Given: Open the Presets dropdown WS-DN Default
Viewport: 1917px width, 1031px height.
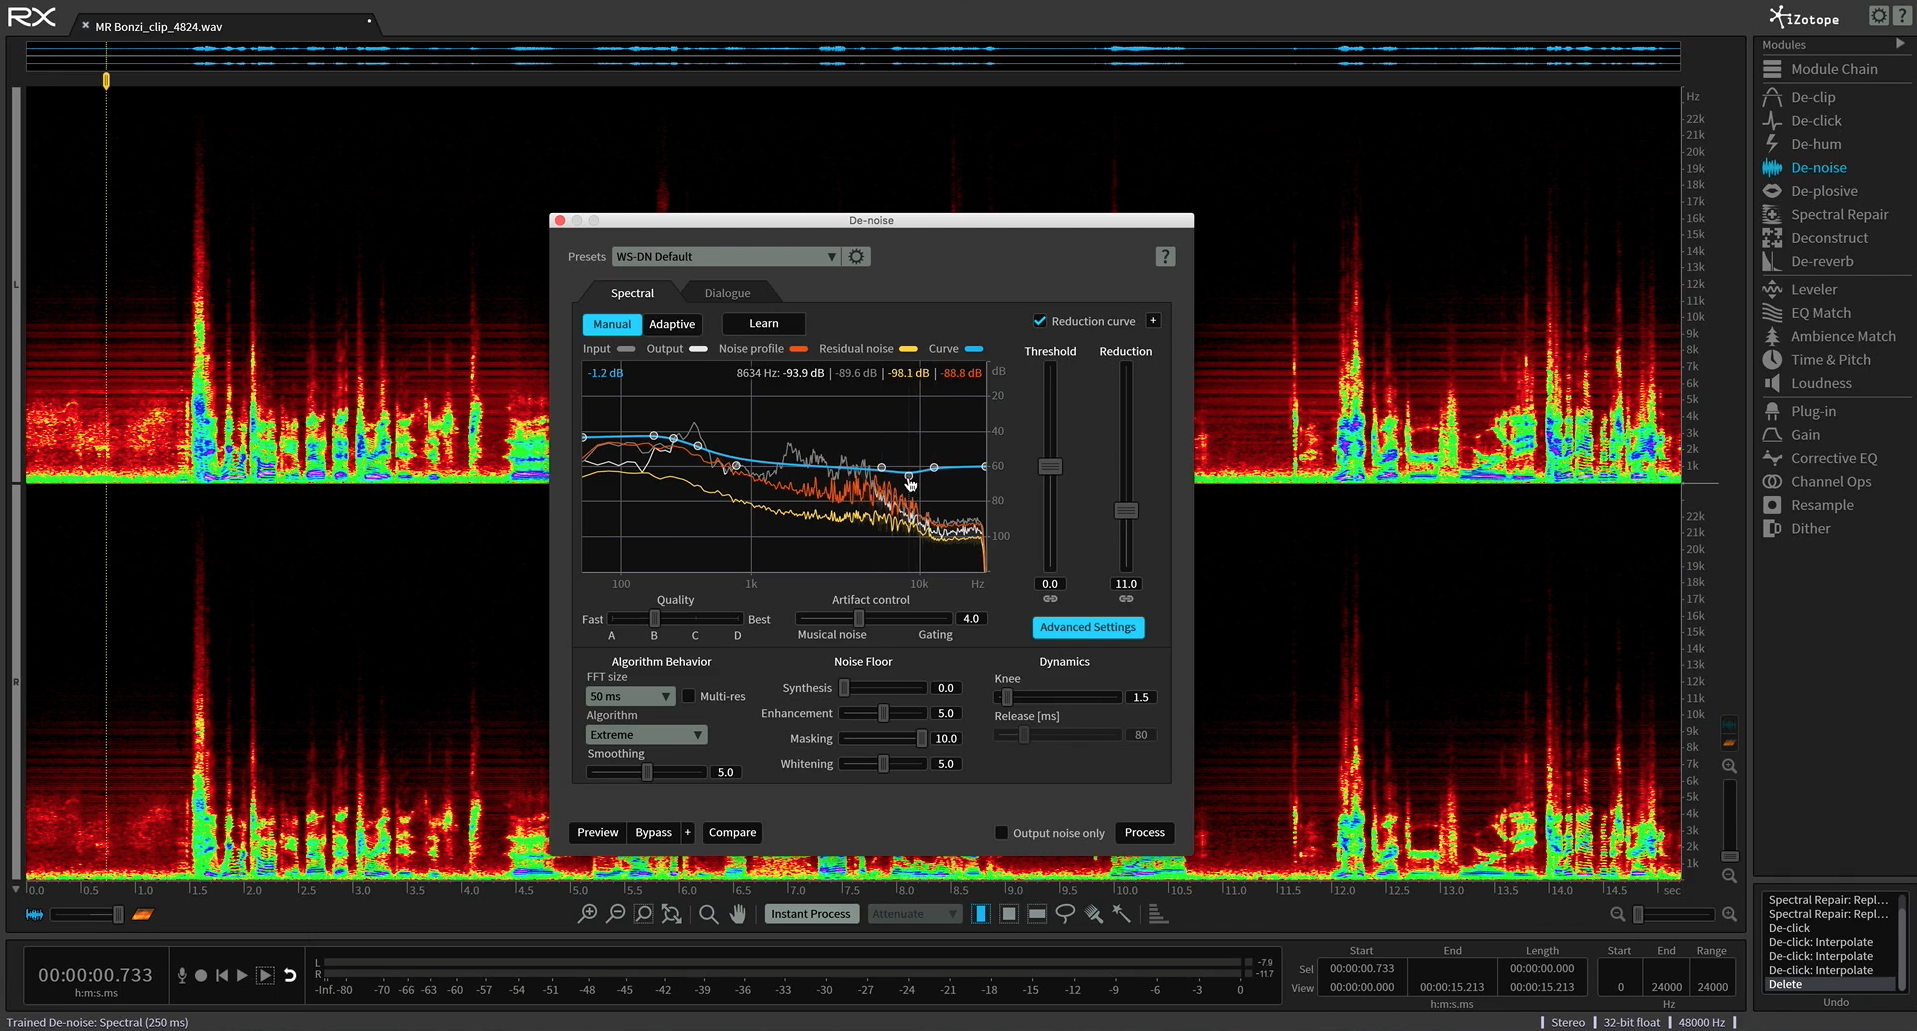Looking at the screenshot, I should [726, 257].
